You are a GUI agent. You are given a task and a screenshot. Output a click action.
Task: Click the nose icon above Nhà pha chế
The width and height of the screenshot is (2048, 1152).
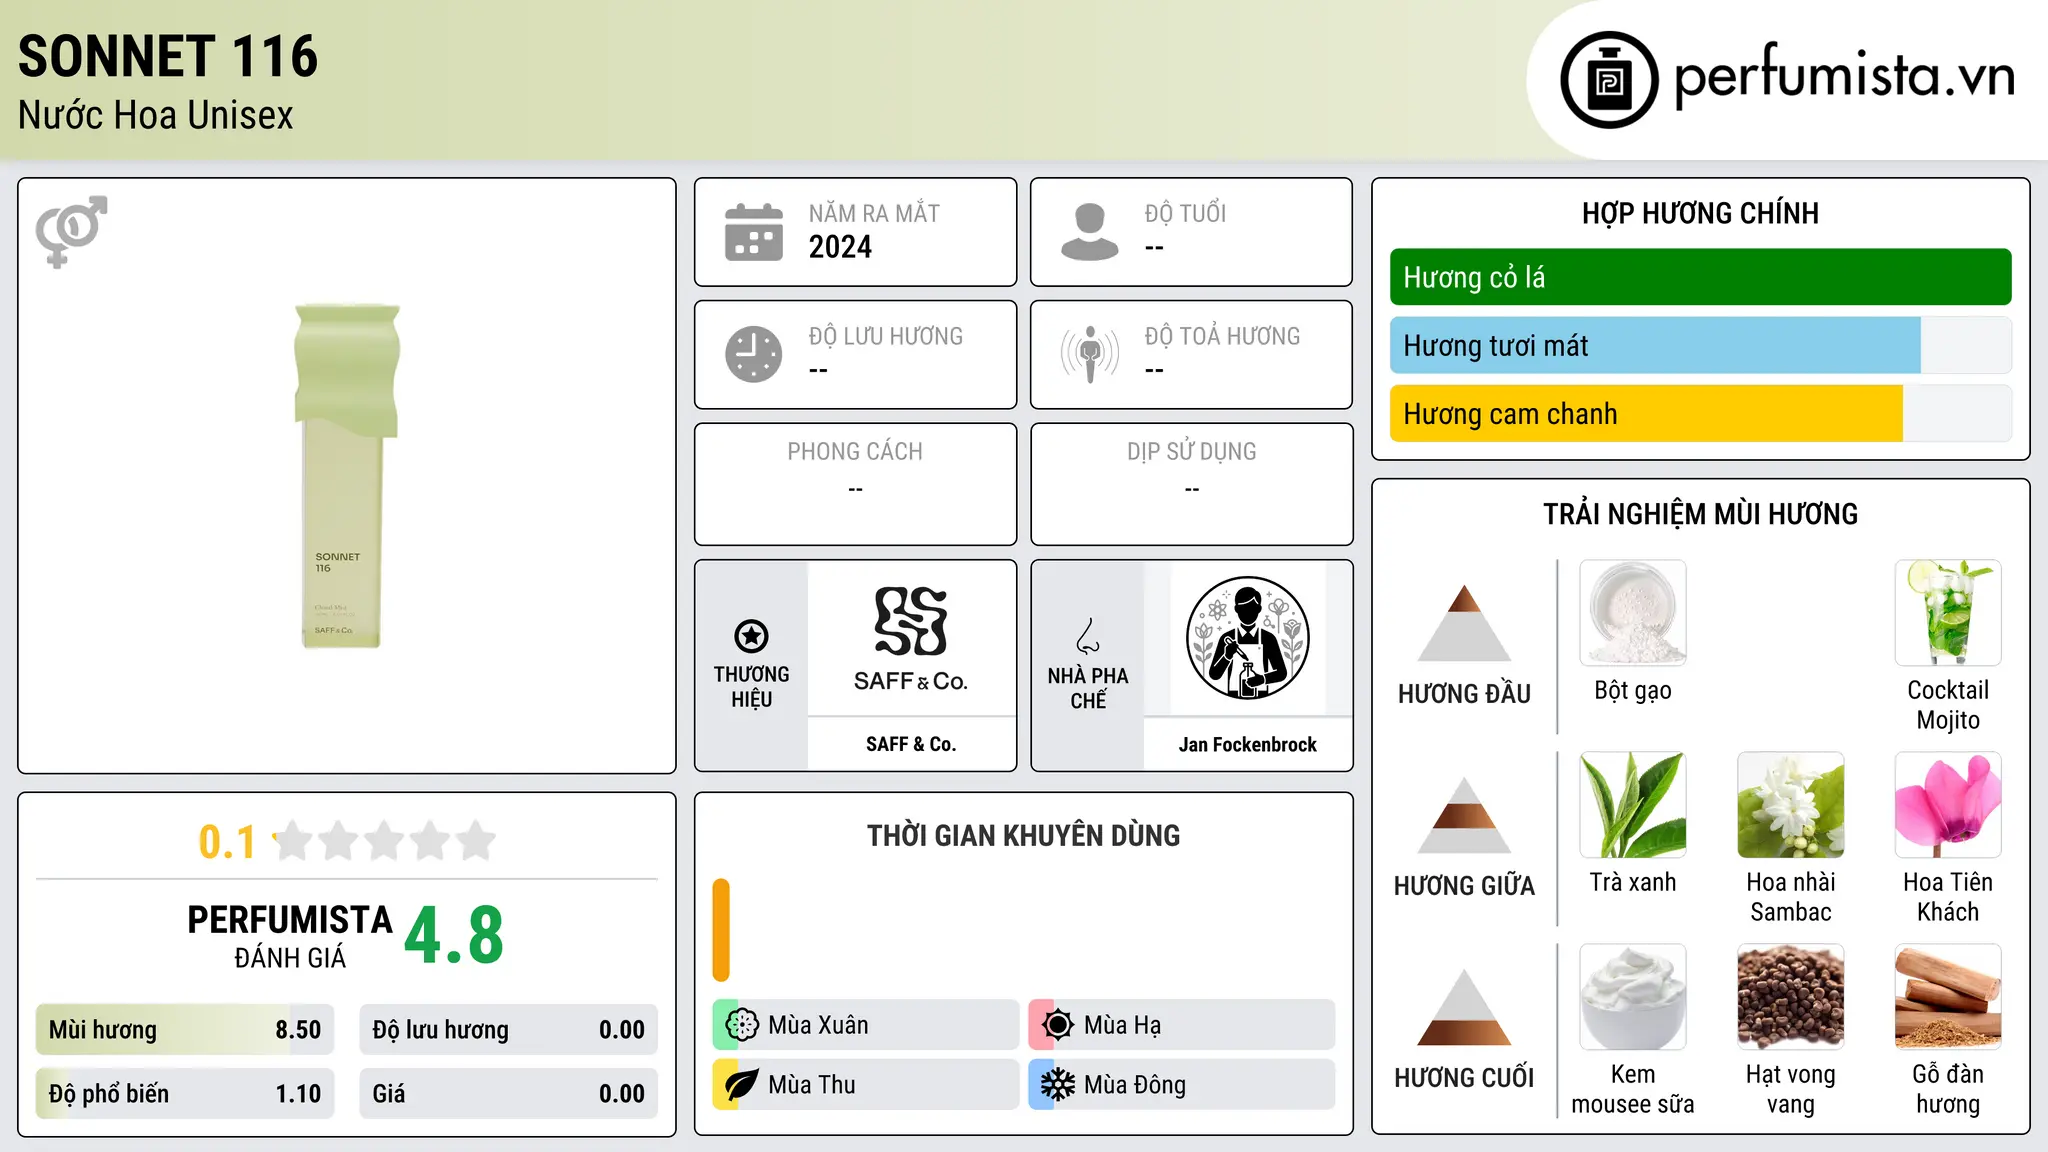(1088, 635)
